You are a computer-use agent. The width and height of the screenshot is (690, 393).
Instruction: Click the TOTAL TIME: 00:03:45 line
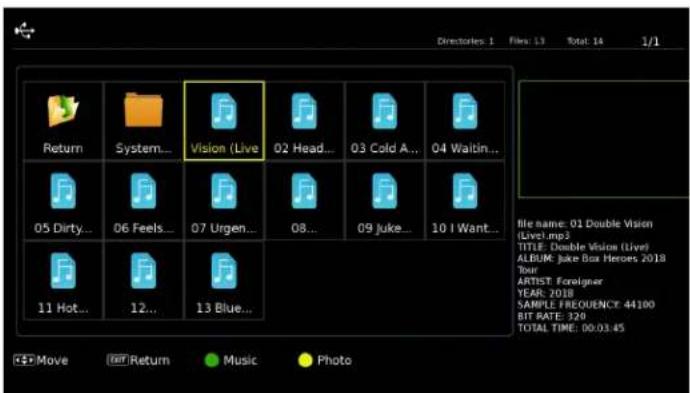click(x=571, y=328)
